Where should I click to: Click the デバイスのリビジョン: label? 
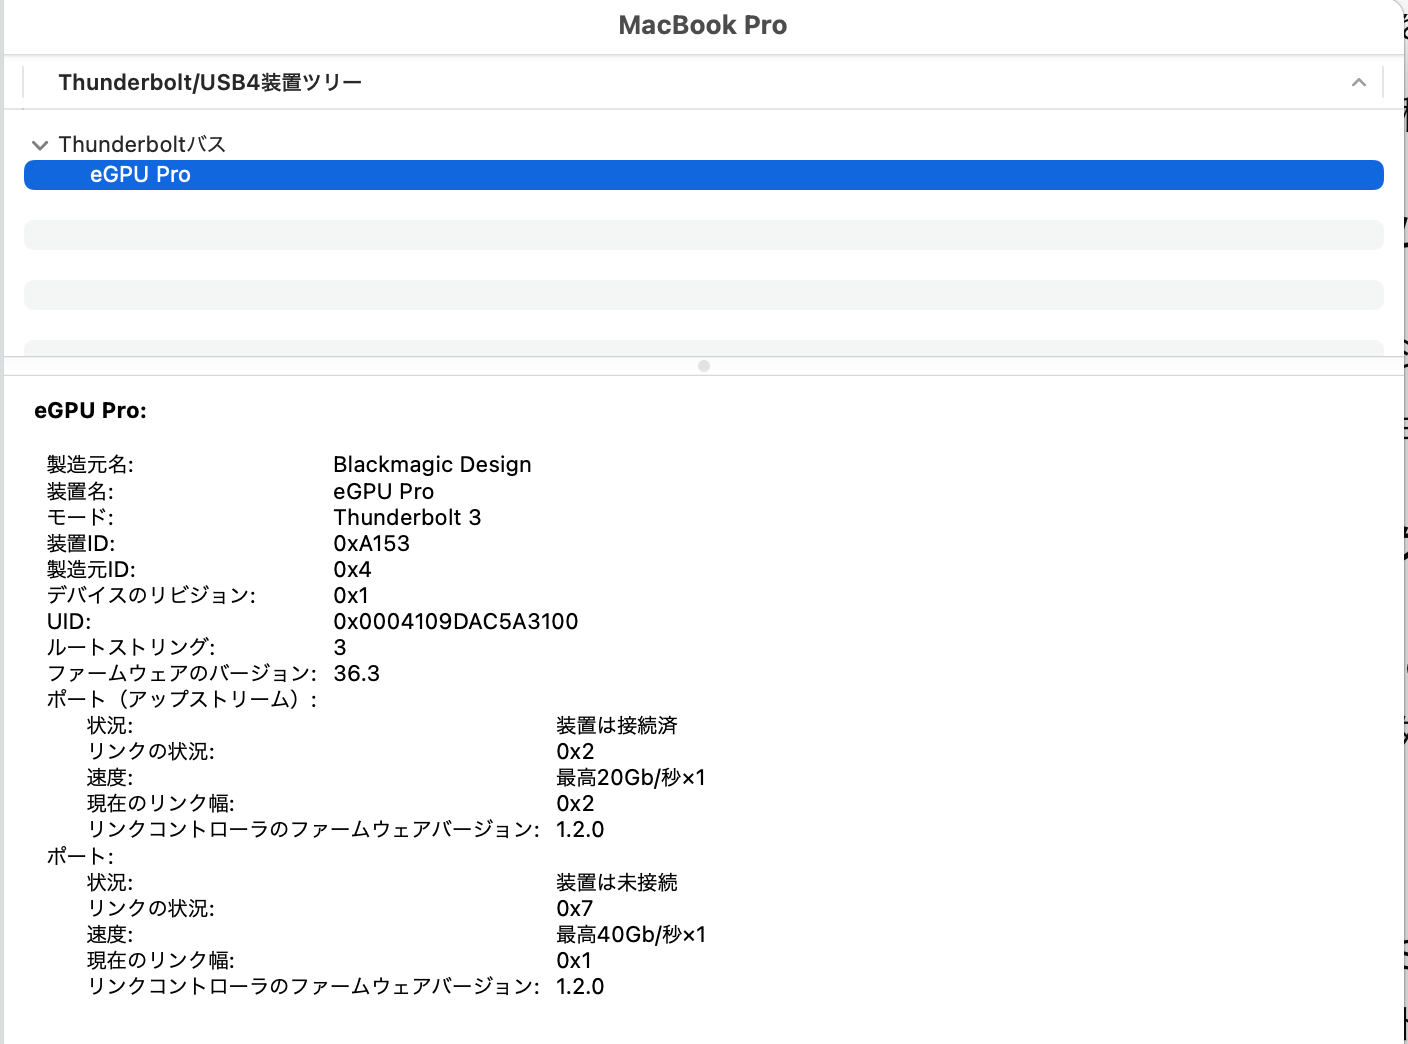click(151, 596)
